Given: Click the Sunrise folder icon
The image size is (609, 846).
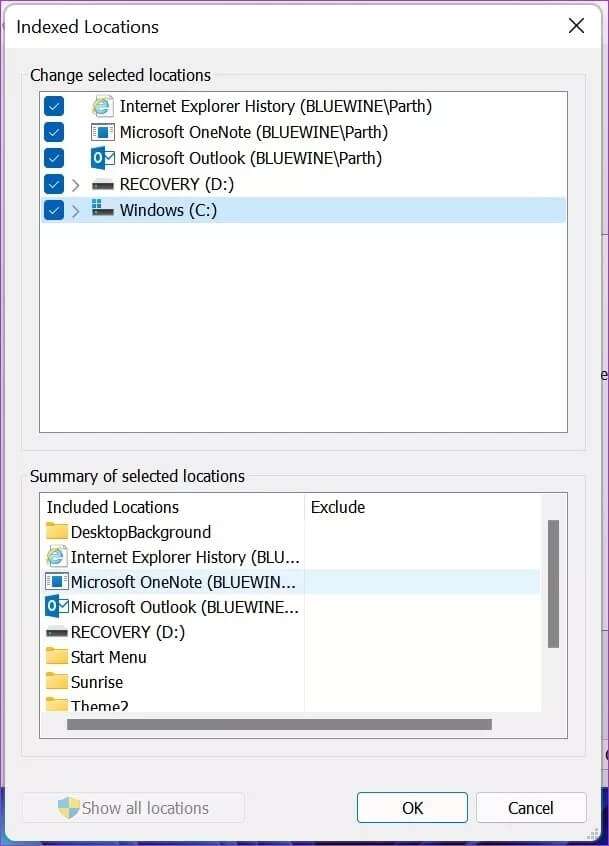Looking at the screenshot, I should (57, 681).
